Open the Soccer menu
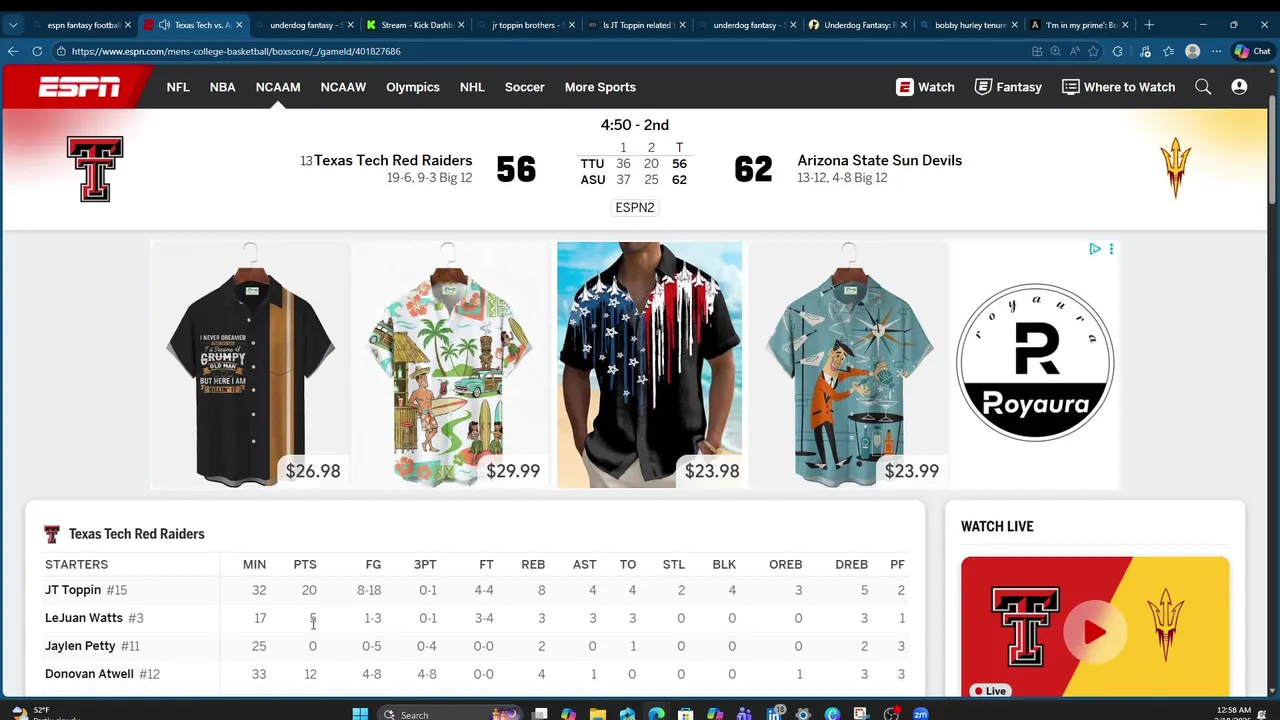This screenshot has height=720, width=1280. coord(525,87)
